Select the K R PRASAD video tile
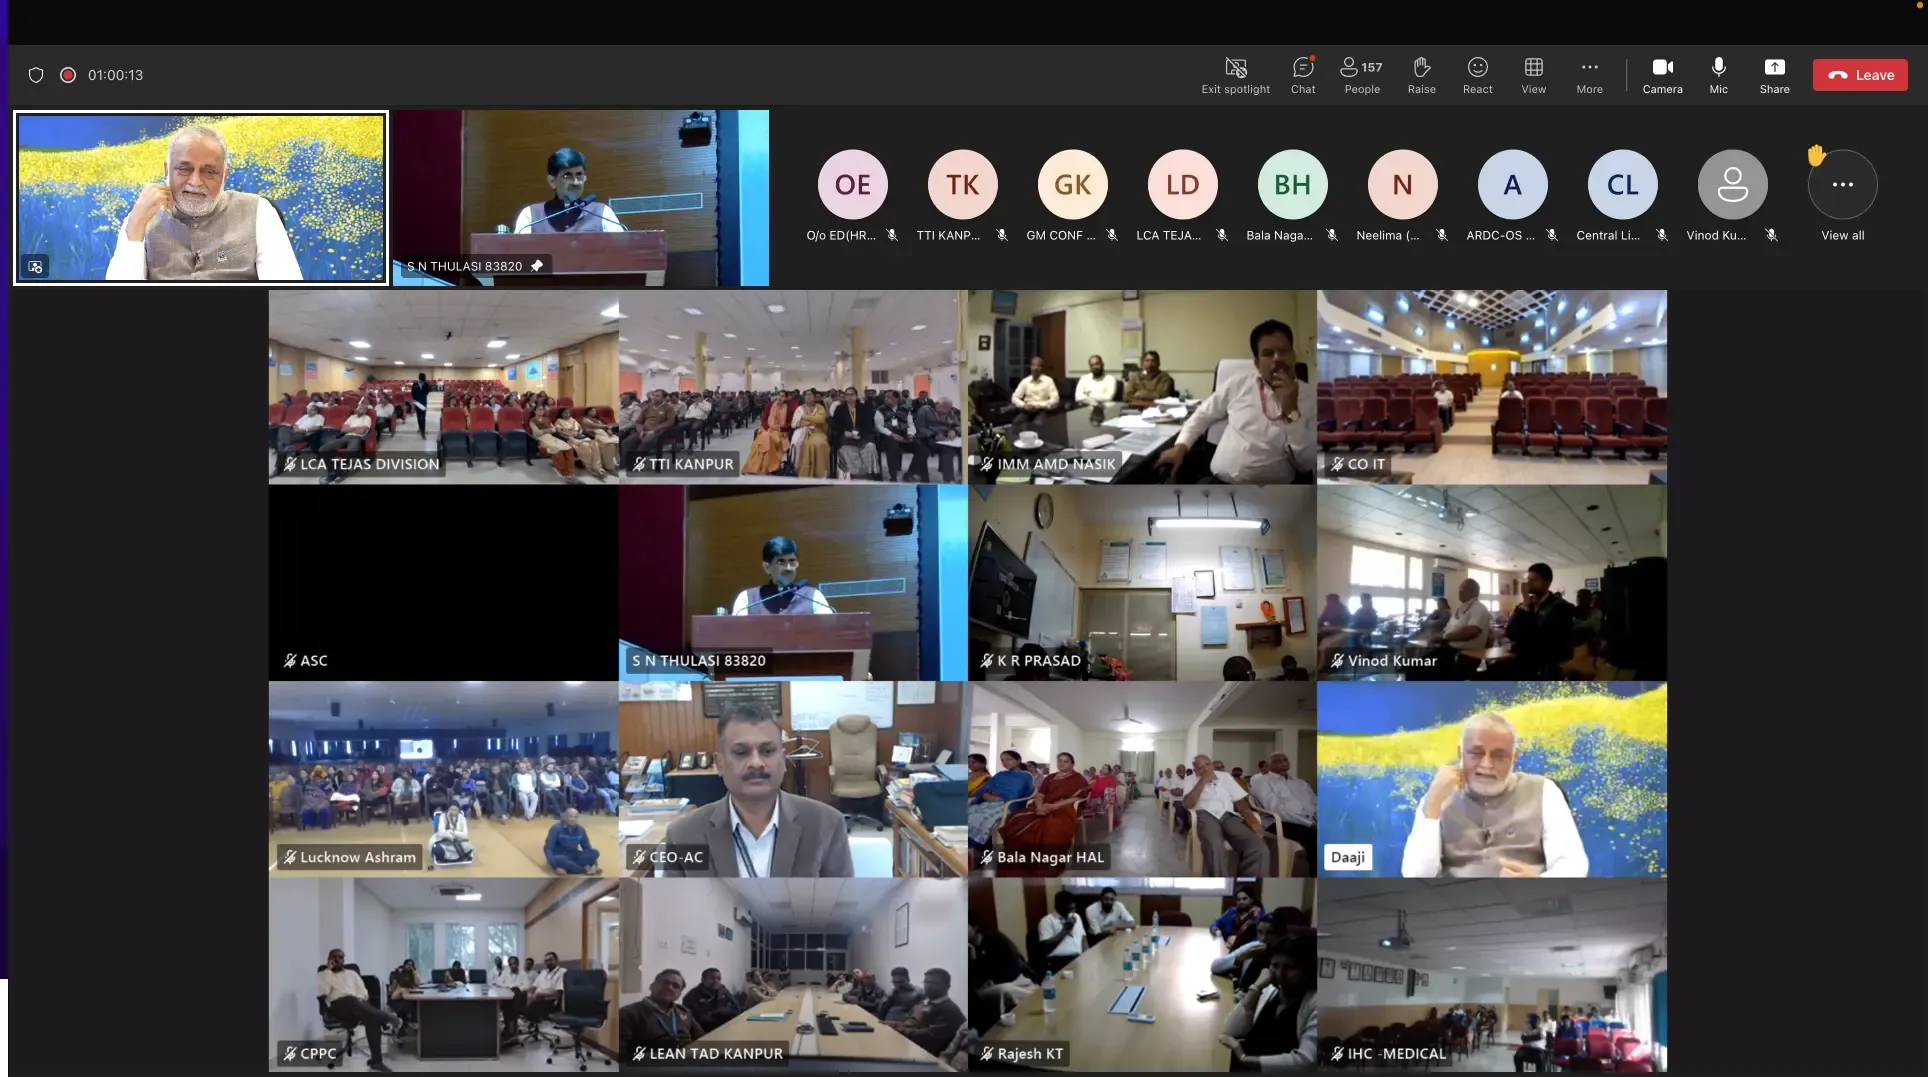The image size is (1928, 1077). pyautogui.click(x=1142, y=583)
